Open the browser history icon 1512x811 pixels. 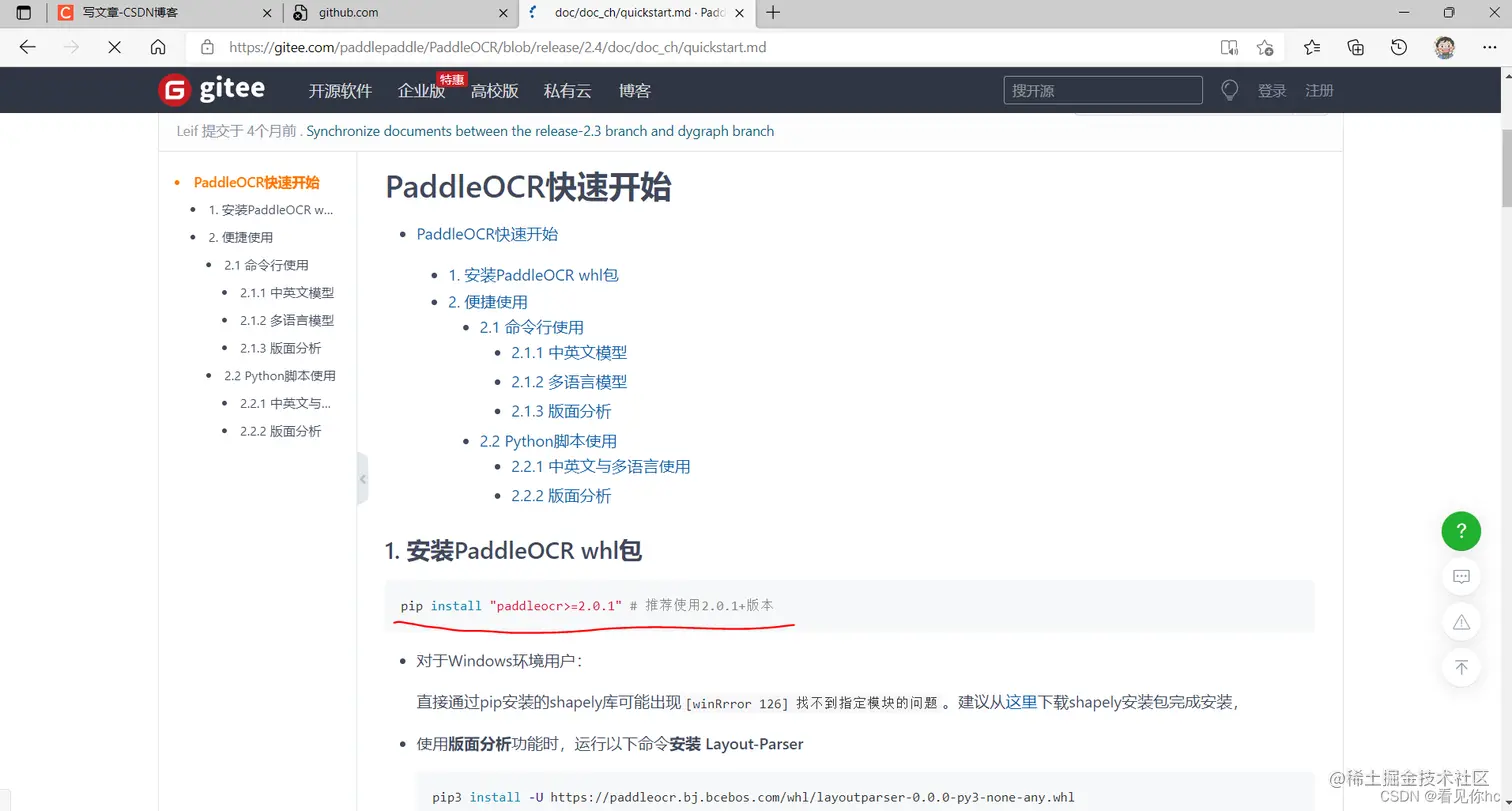1399,47
